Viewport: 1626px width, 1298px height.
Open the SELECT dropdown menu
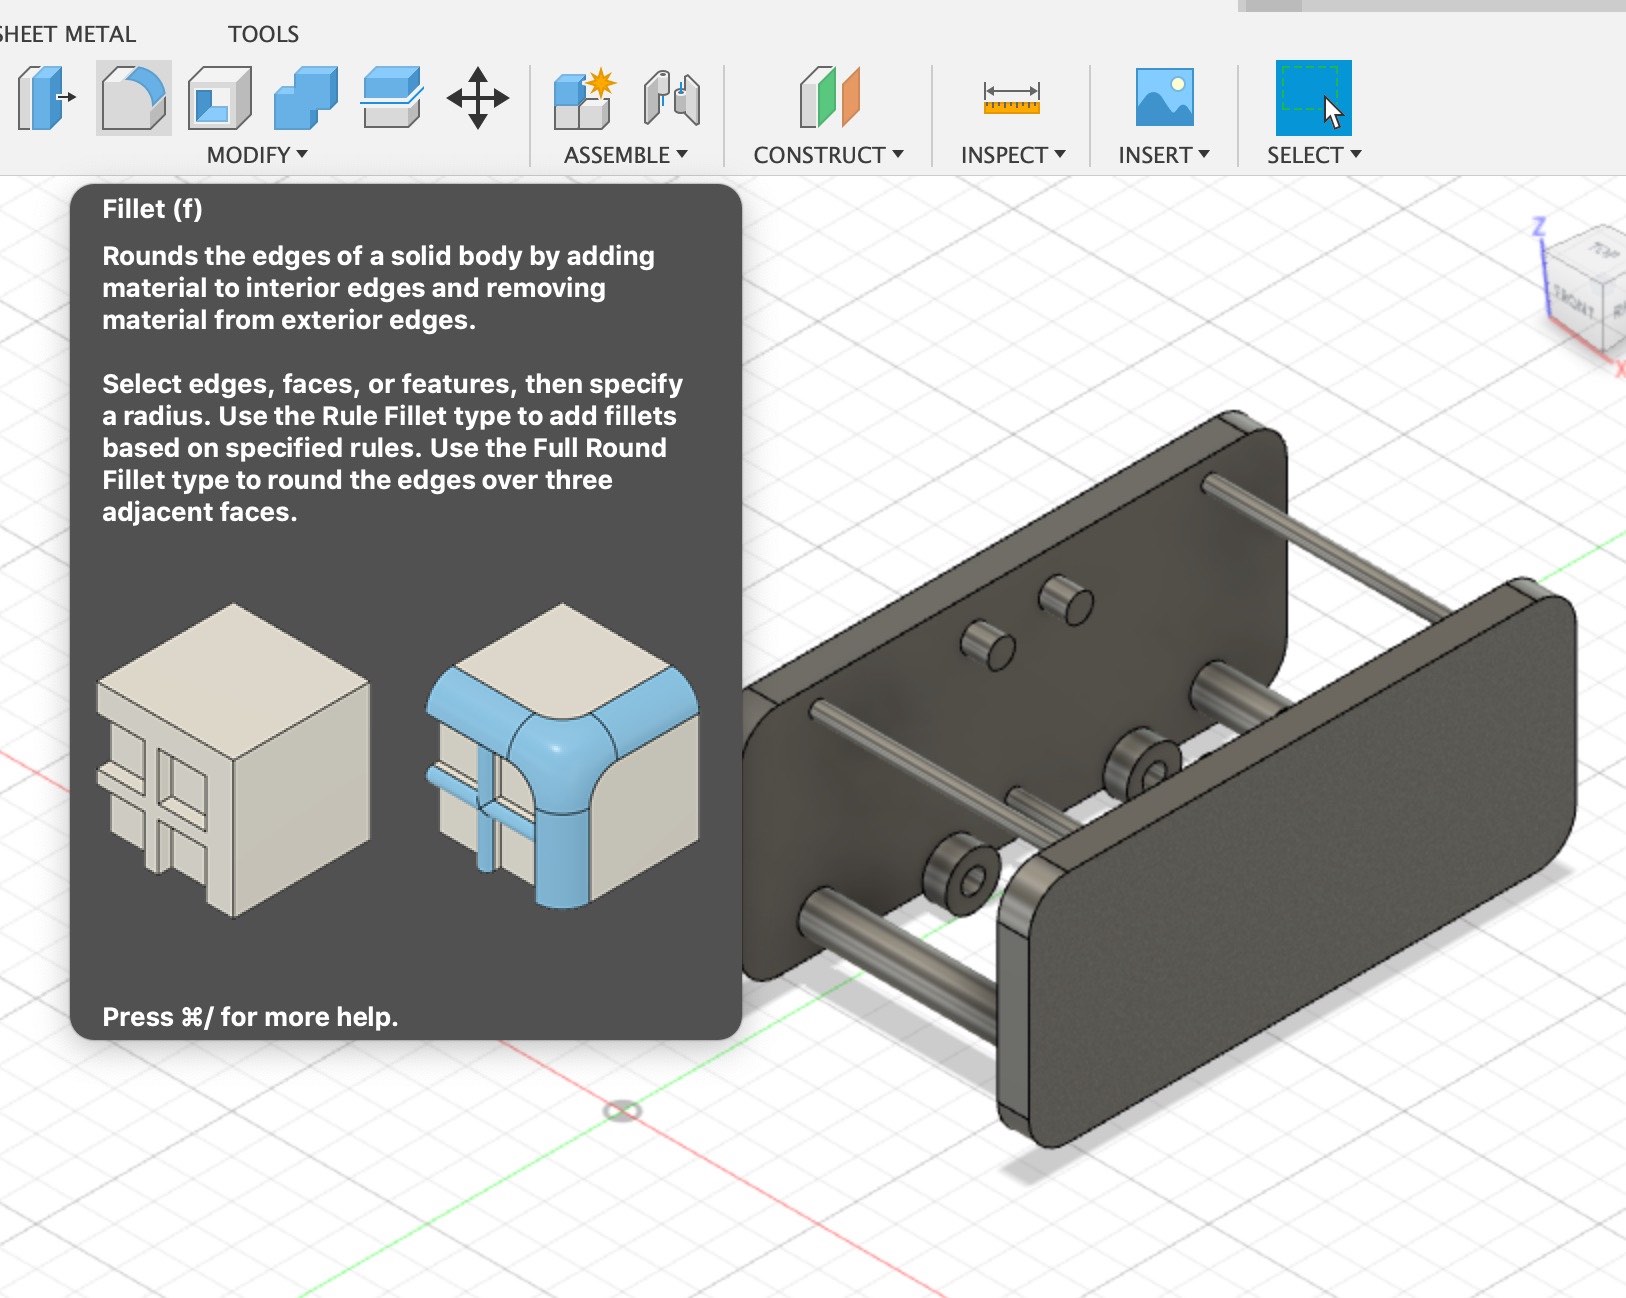1314,155
